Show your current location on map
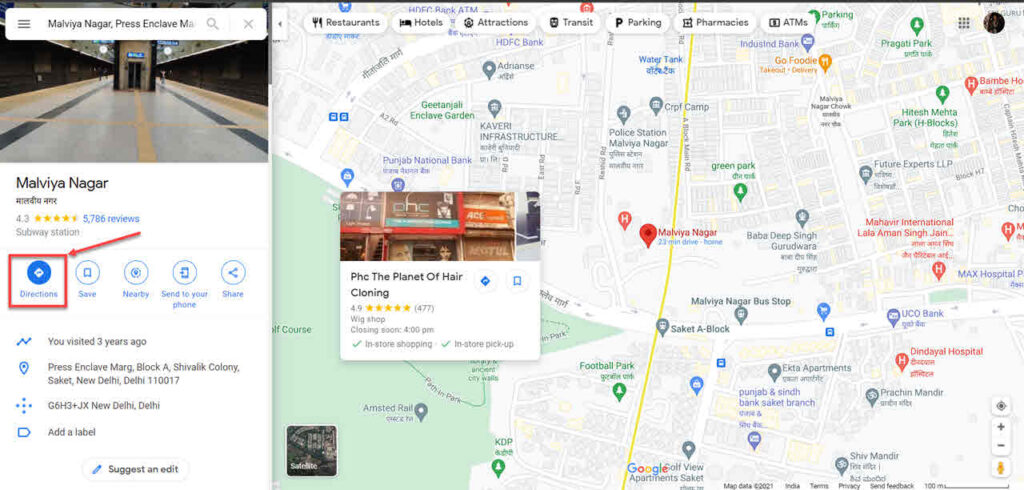 (1000, 406)
